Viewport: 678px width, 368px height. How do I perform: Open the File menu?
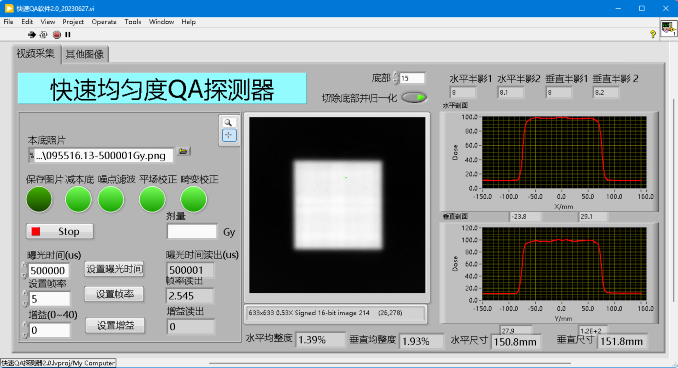click(9, 22)
